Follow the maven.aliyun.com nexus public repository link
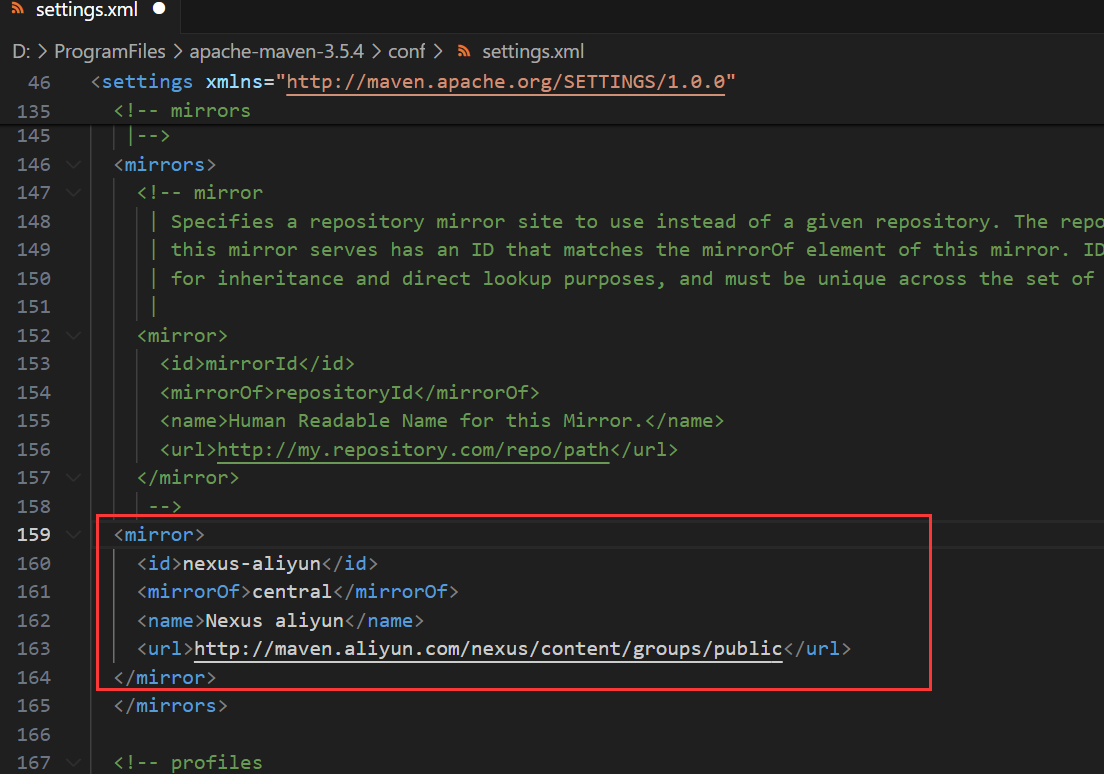 (487, 648)
